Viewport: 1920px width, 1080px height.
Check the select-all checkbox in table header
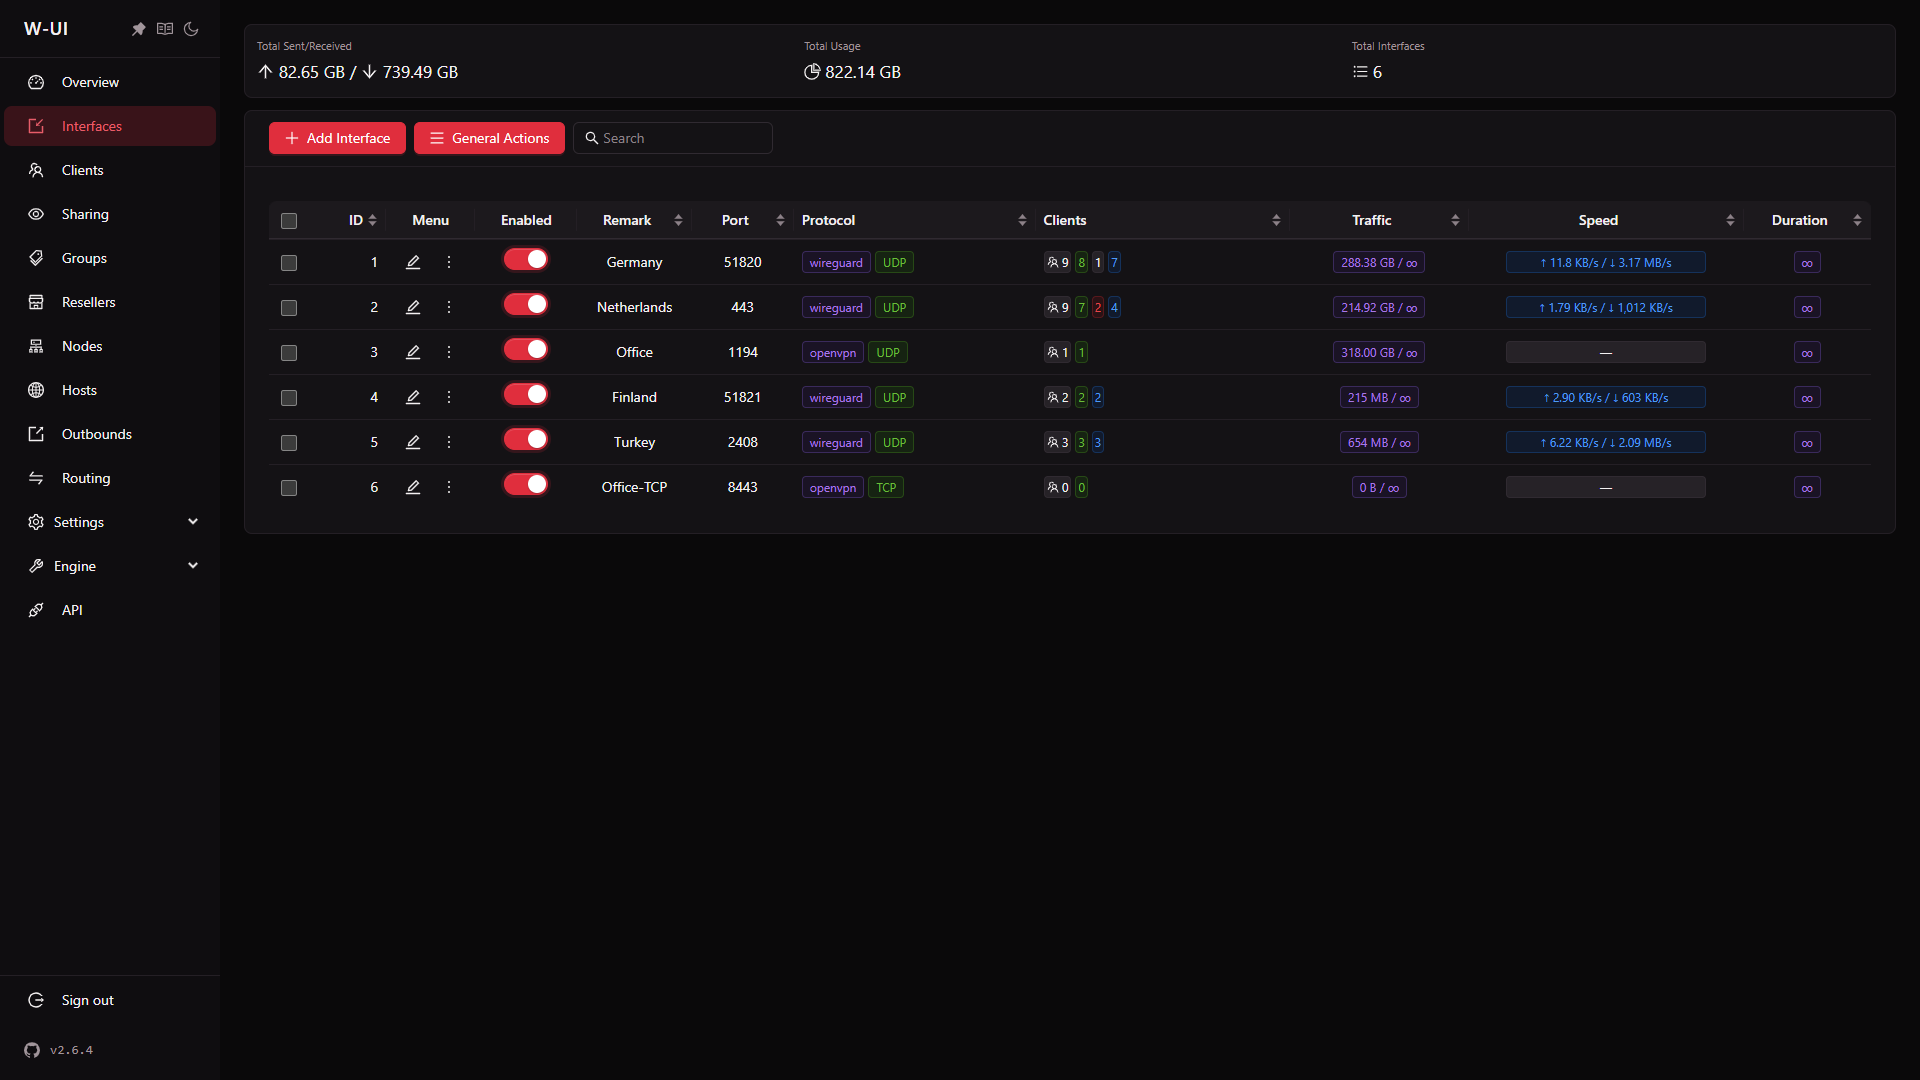click(289, 221)
